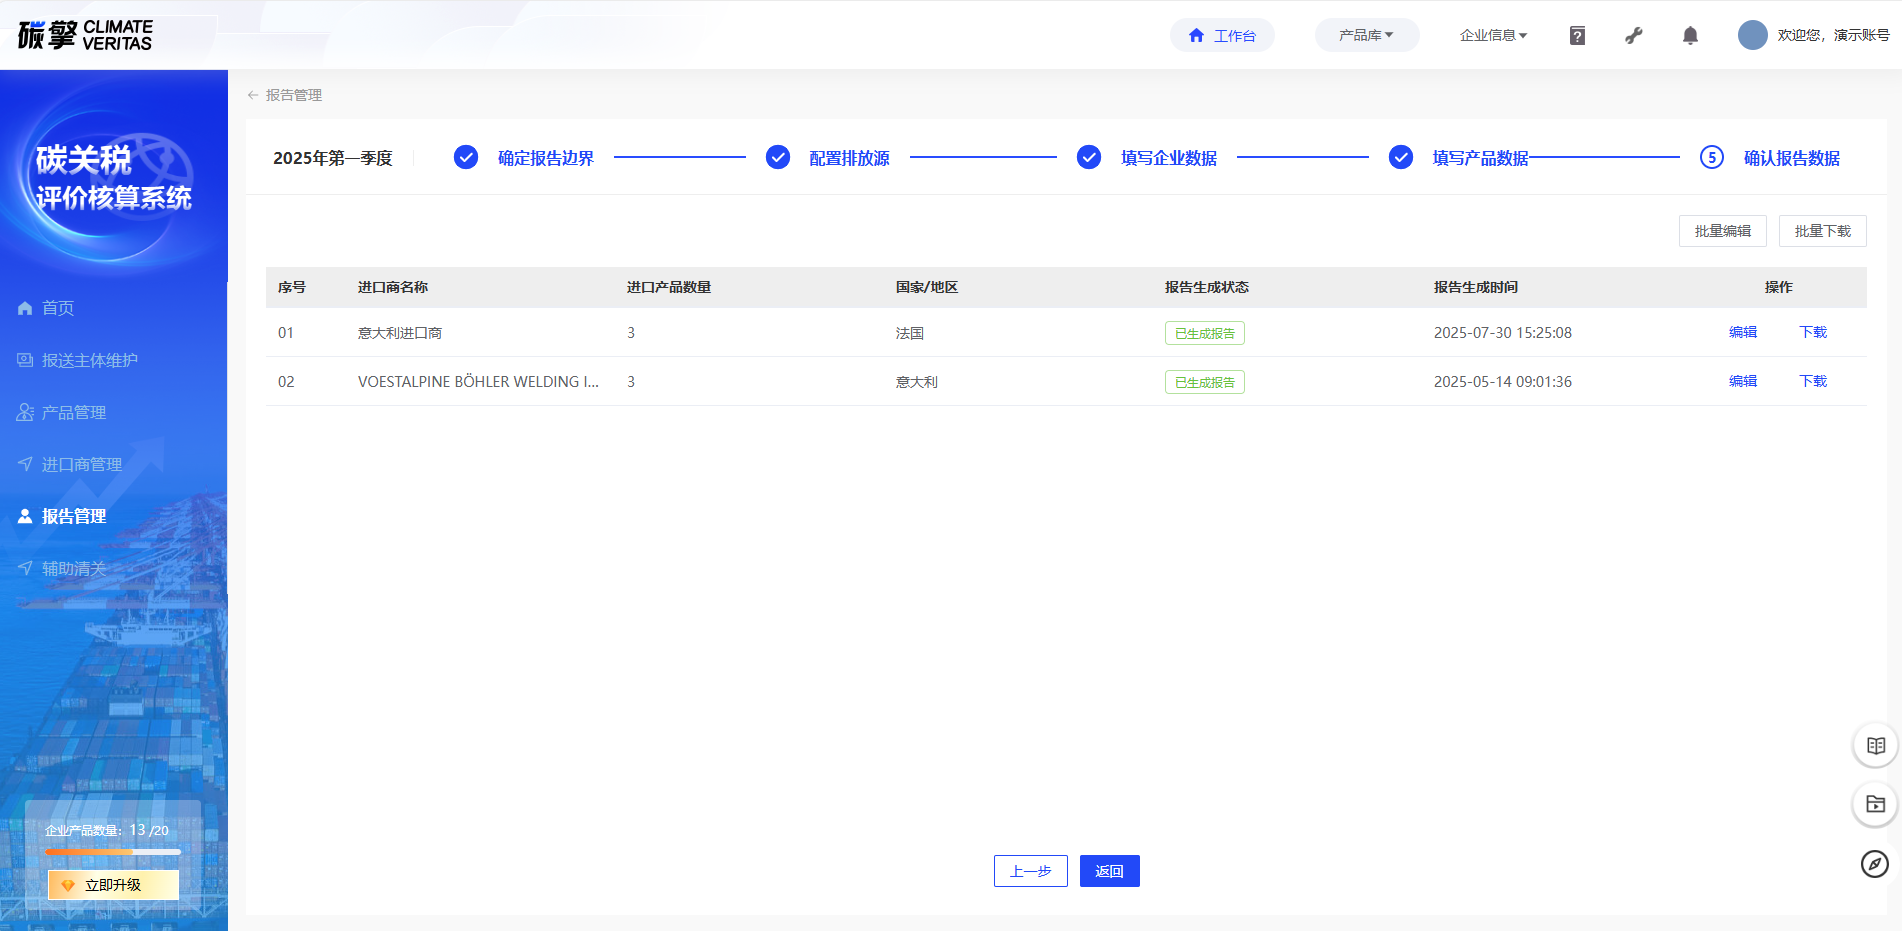Go to the 确定报告边界 step
This screenshot has height=931, width=1902.
[545, 158]
